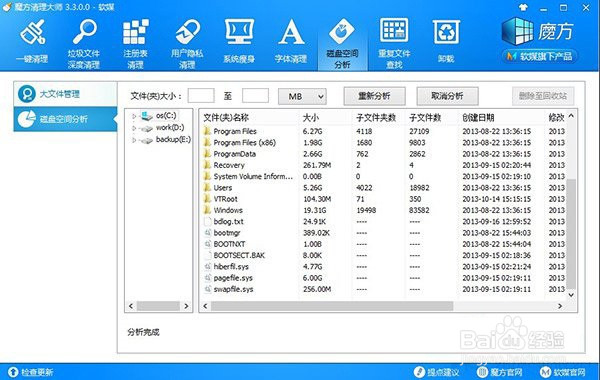Select BOOTNXT file row
The image size is (600, 380).
(383, 244)
